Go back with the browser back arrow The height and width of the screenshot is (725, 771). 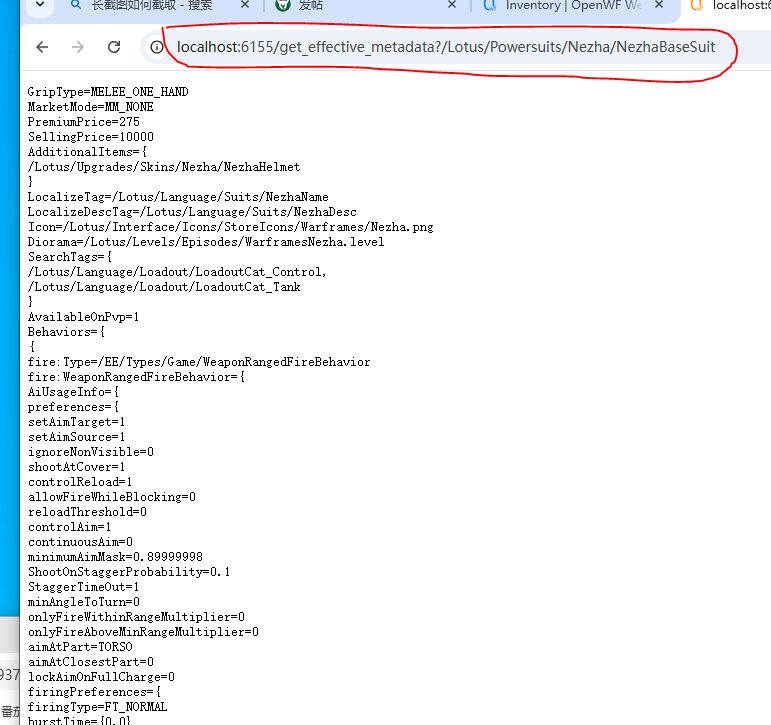(x=42, y=47)
